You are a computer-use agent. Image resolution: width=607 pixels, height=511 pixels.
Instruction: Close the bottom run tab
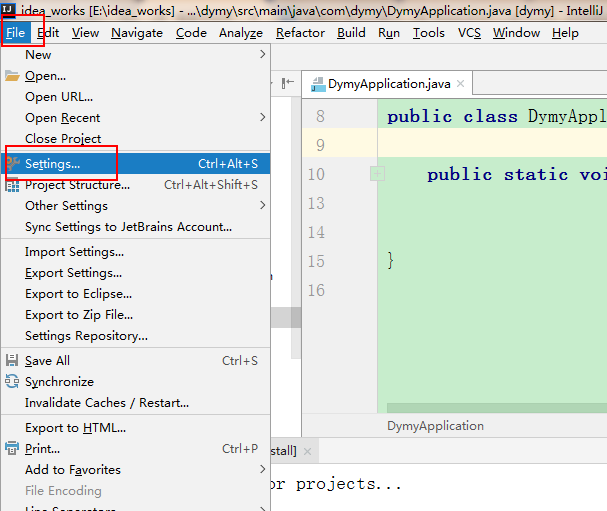tap(307, 451)
